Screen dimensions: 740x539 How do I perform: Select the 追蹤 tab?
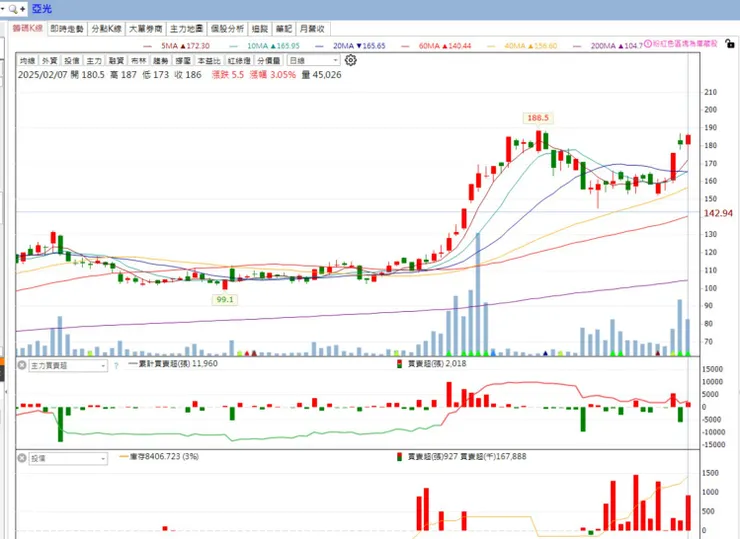260,29
